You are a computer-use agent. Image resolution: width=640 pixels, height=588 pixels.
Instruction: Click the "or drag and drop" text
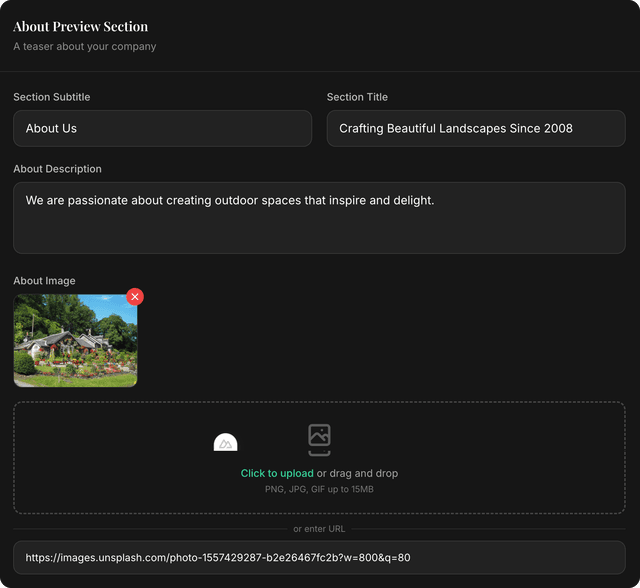click(x=357, y=473)
